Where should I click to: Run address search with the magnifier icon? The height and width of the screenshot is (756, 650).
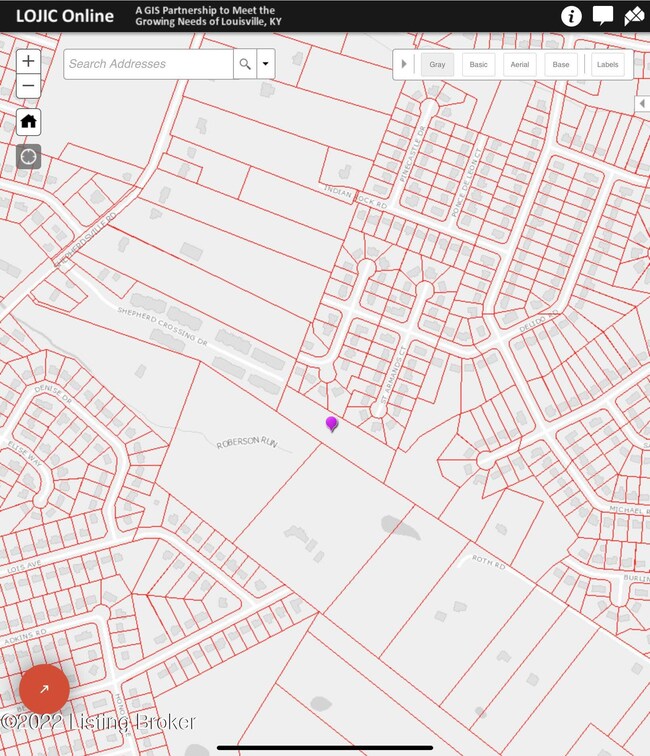245,64
